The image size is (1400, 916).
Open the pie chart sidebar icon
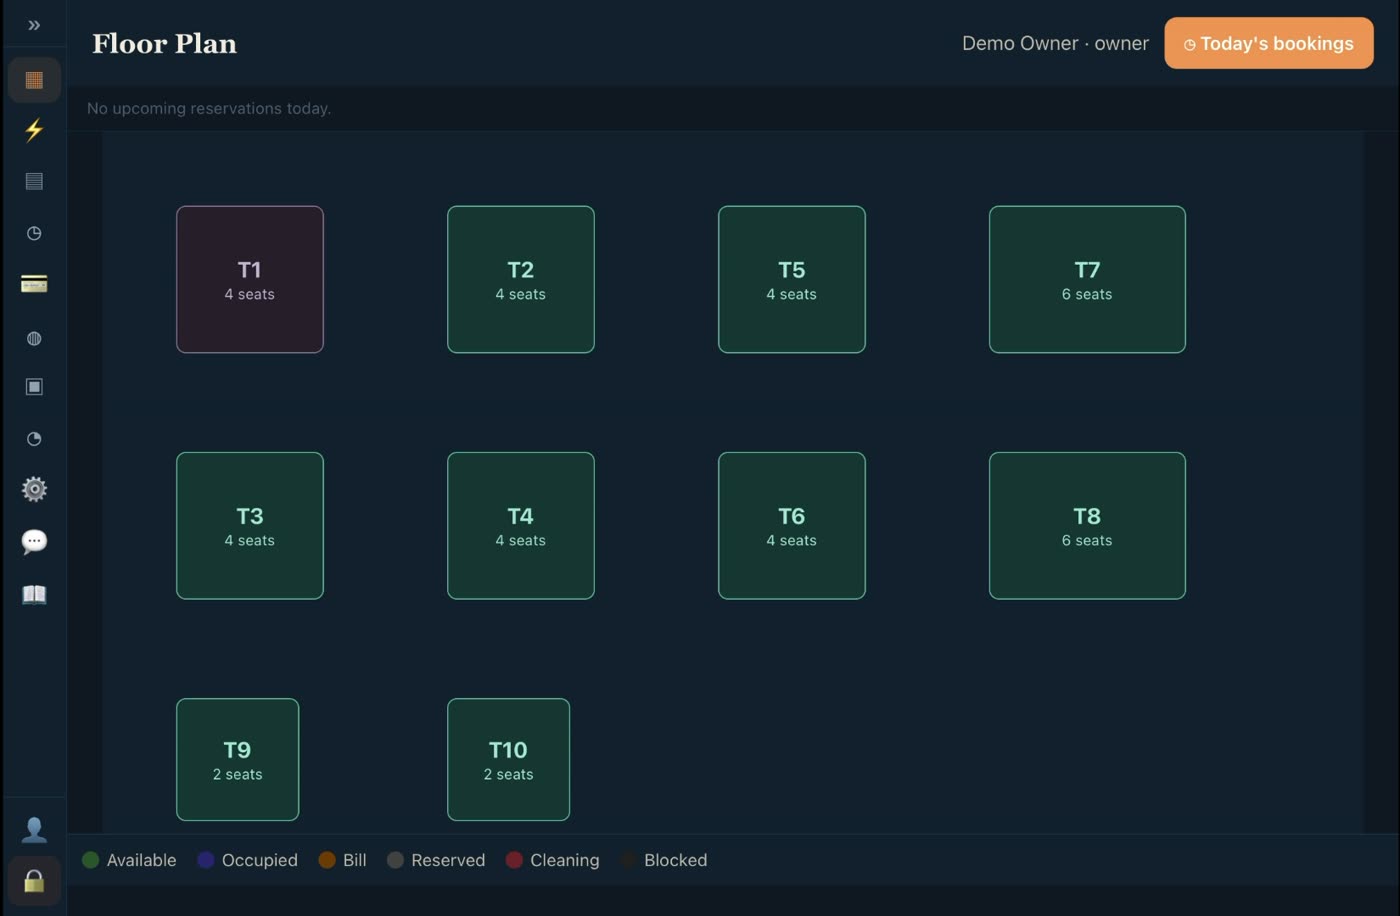pyautogui.click(x=34, y=439)
